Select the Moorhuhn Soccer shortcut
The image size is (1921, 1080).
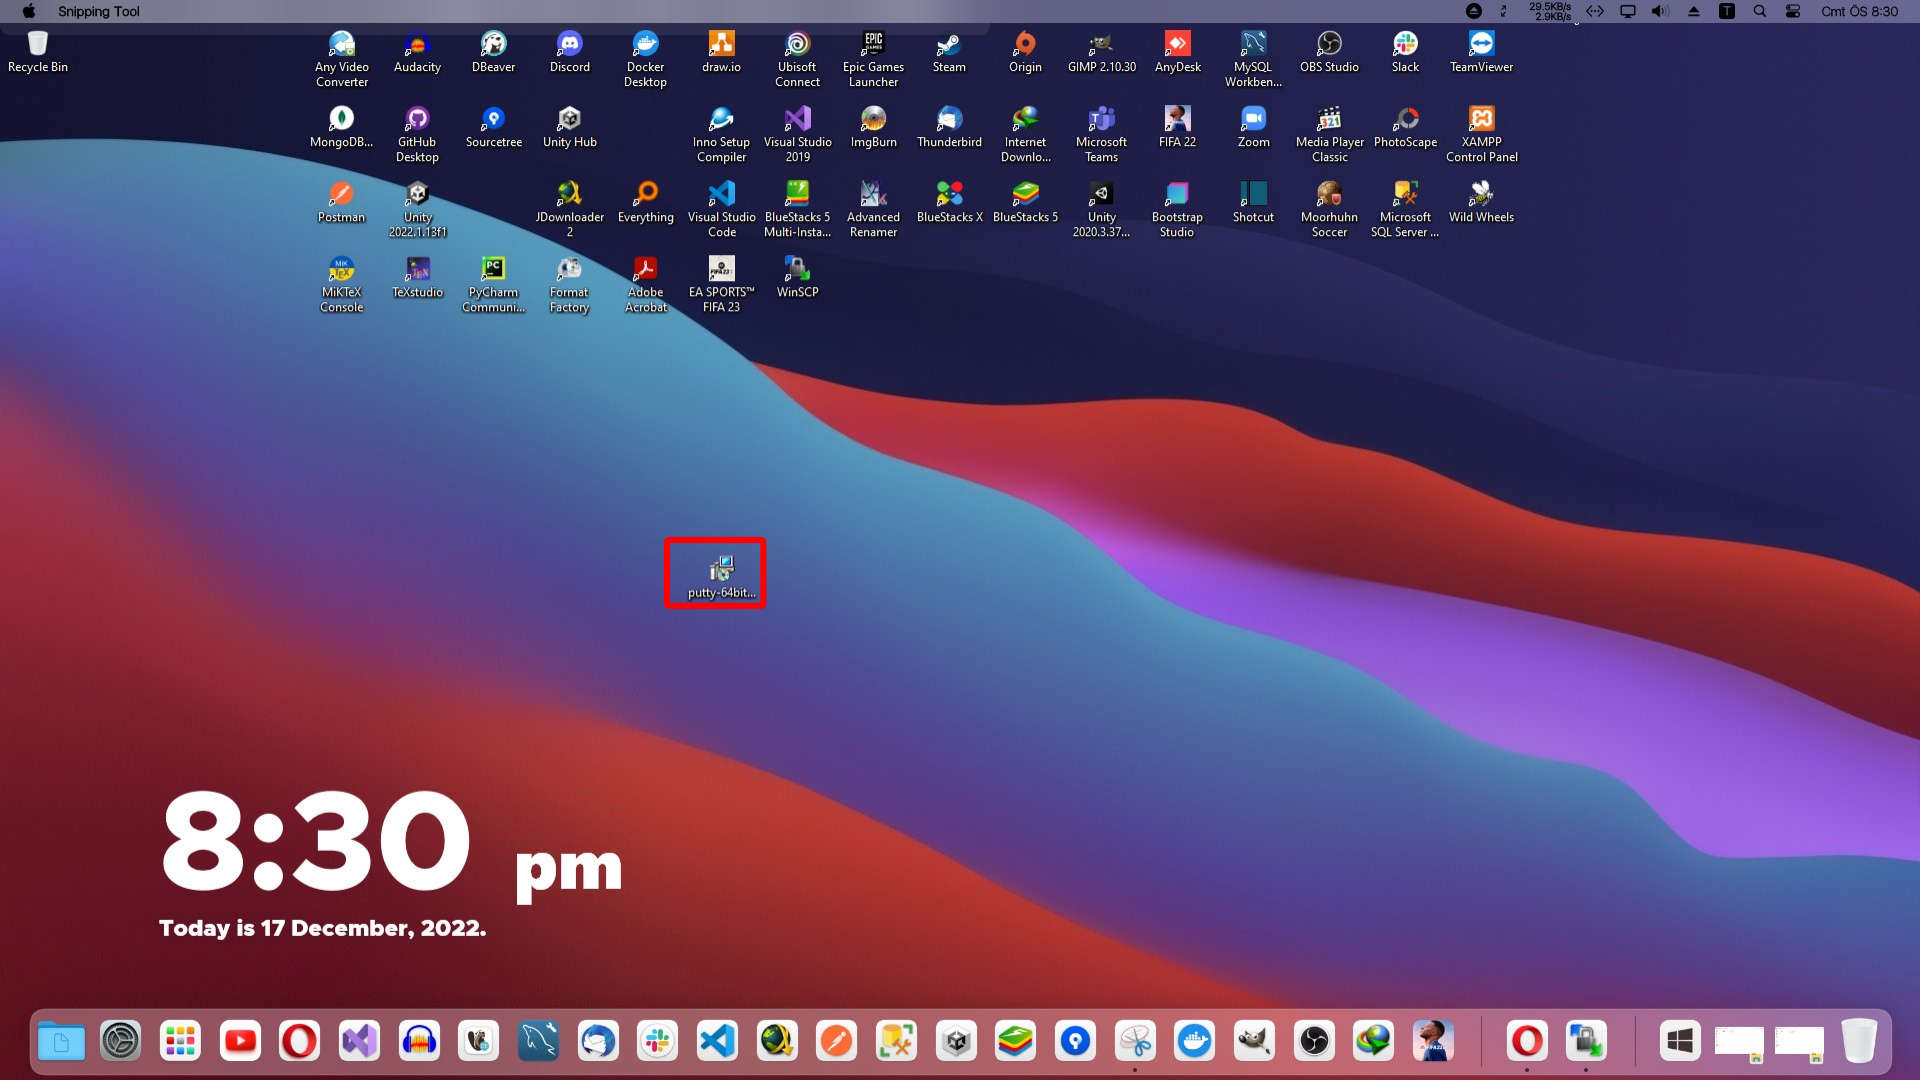click(x=1329, y=210)
